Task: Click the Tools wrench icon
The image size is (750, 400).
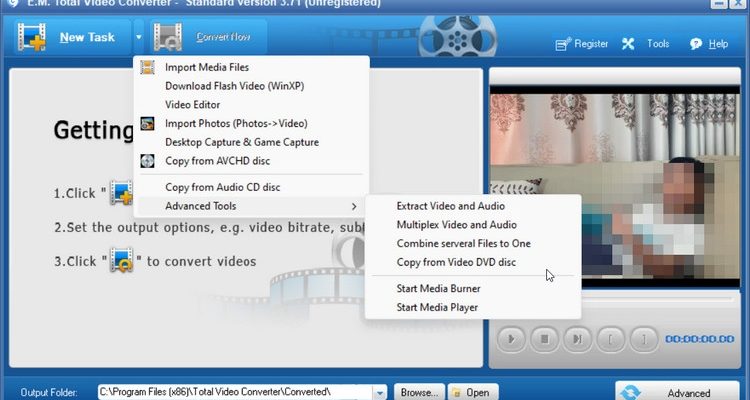Action: [628, 44]
